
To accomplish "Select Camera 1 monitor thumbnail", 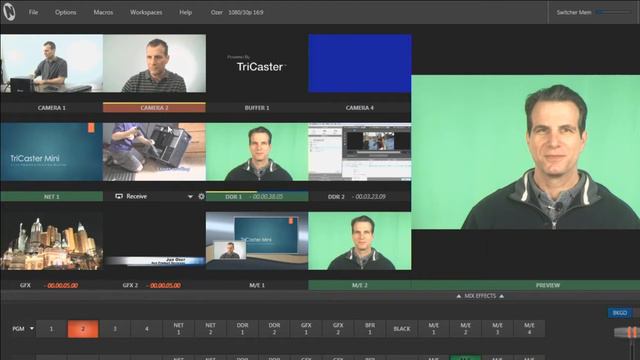I will (51, 63).
